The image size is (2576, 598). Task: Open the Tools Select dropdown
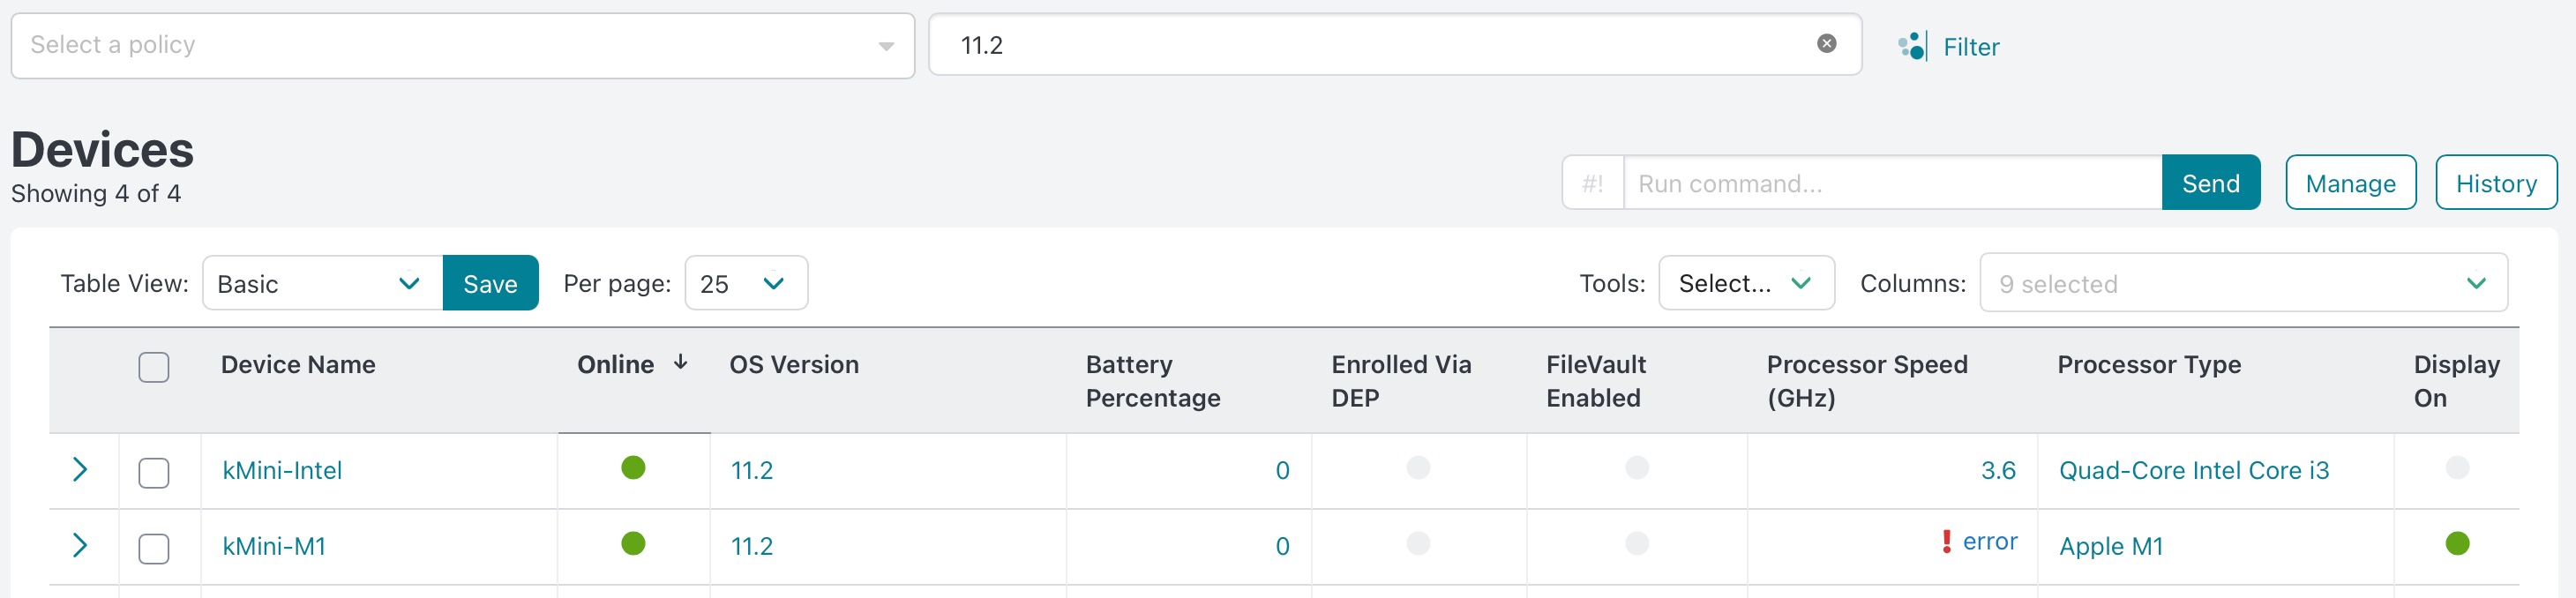click(x=1745, y=283)
